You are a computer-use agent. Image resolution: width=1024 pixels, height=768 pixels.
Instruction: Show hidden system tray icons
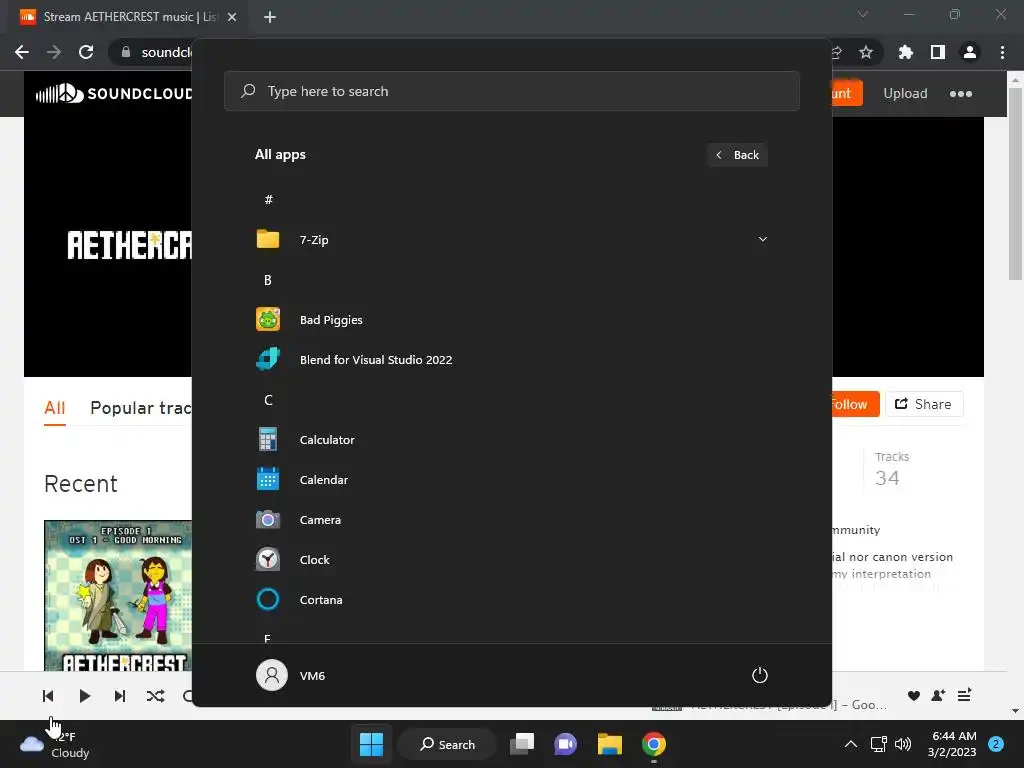pos(851,744)
